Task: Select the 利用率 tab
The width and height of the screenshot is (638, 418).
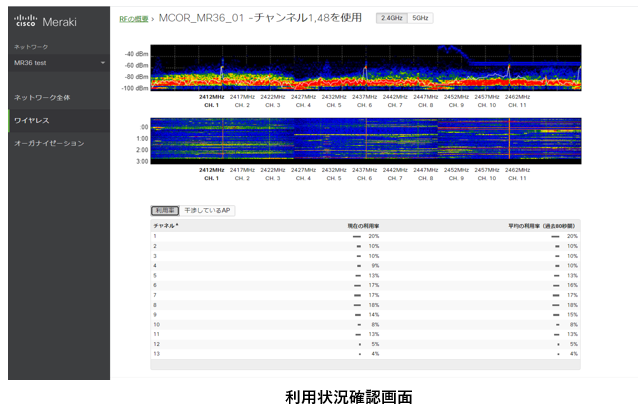Action: tap(165, 210)
